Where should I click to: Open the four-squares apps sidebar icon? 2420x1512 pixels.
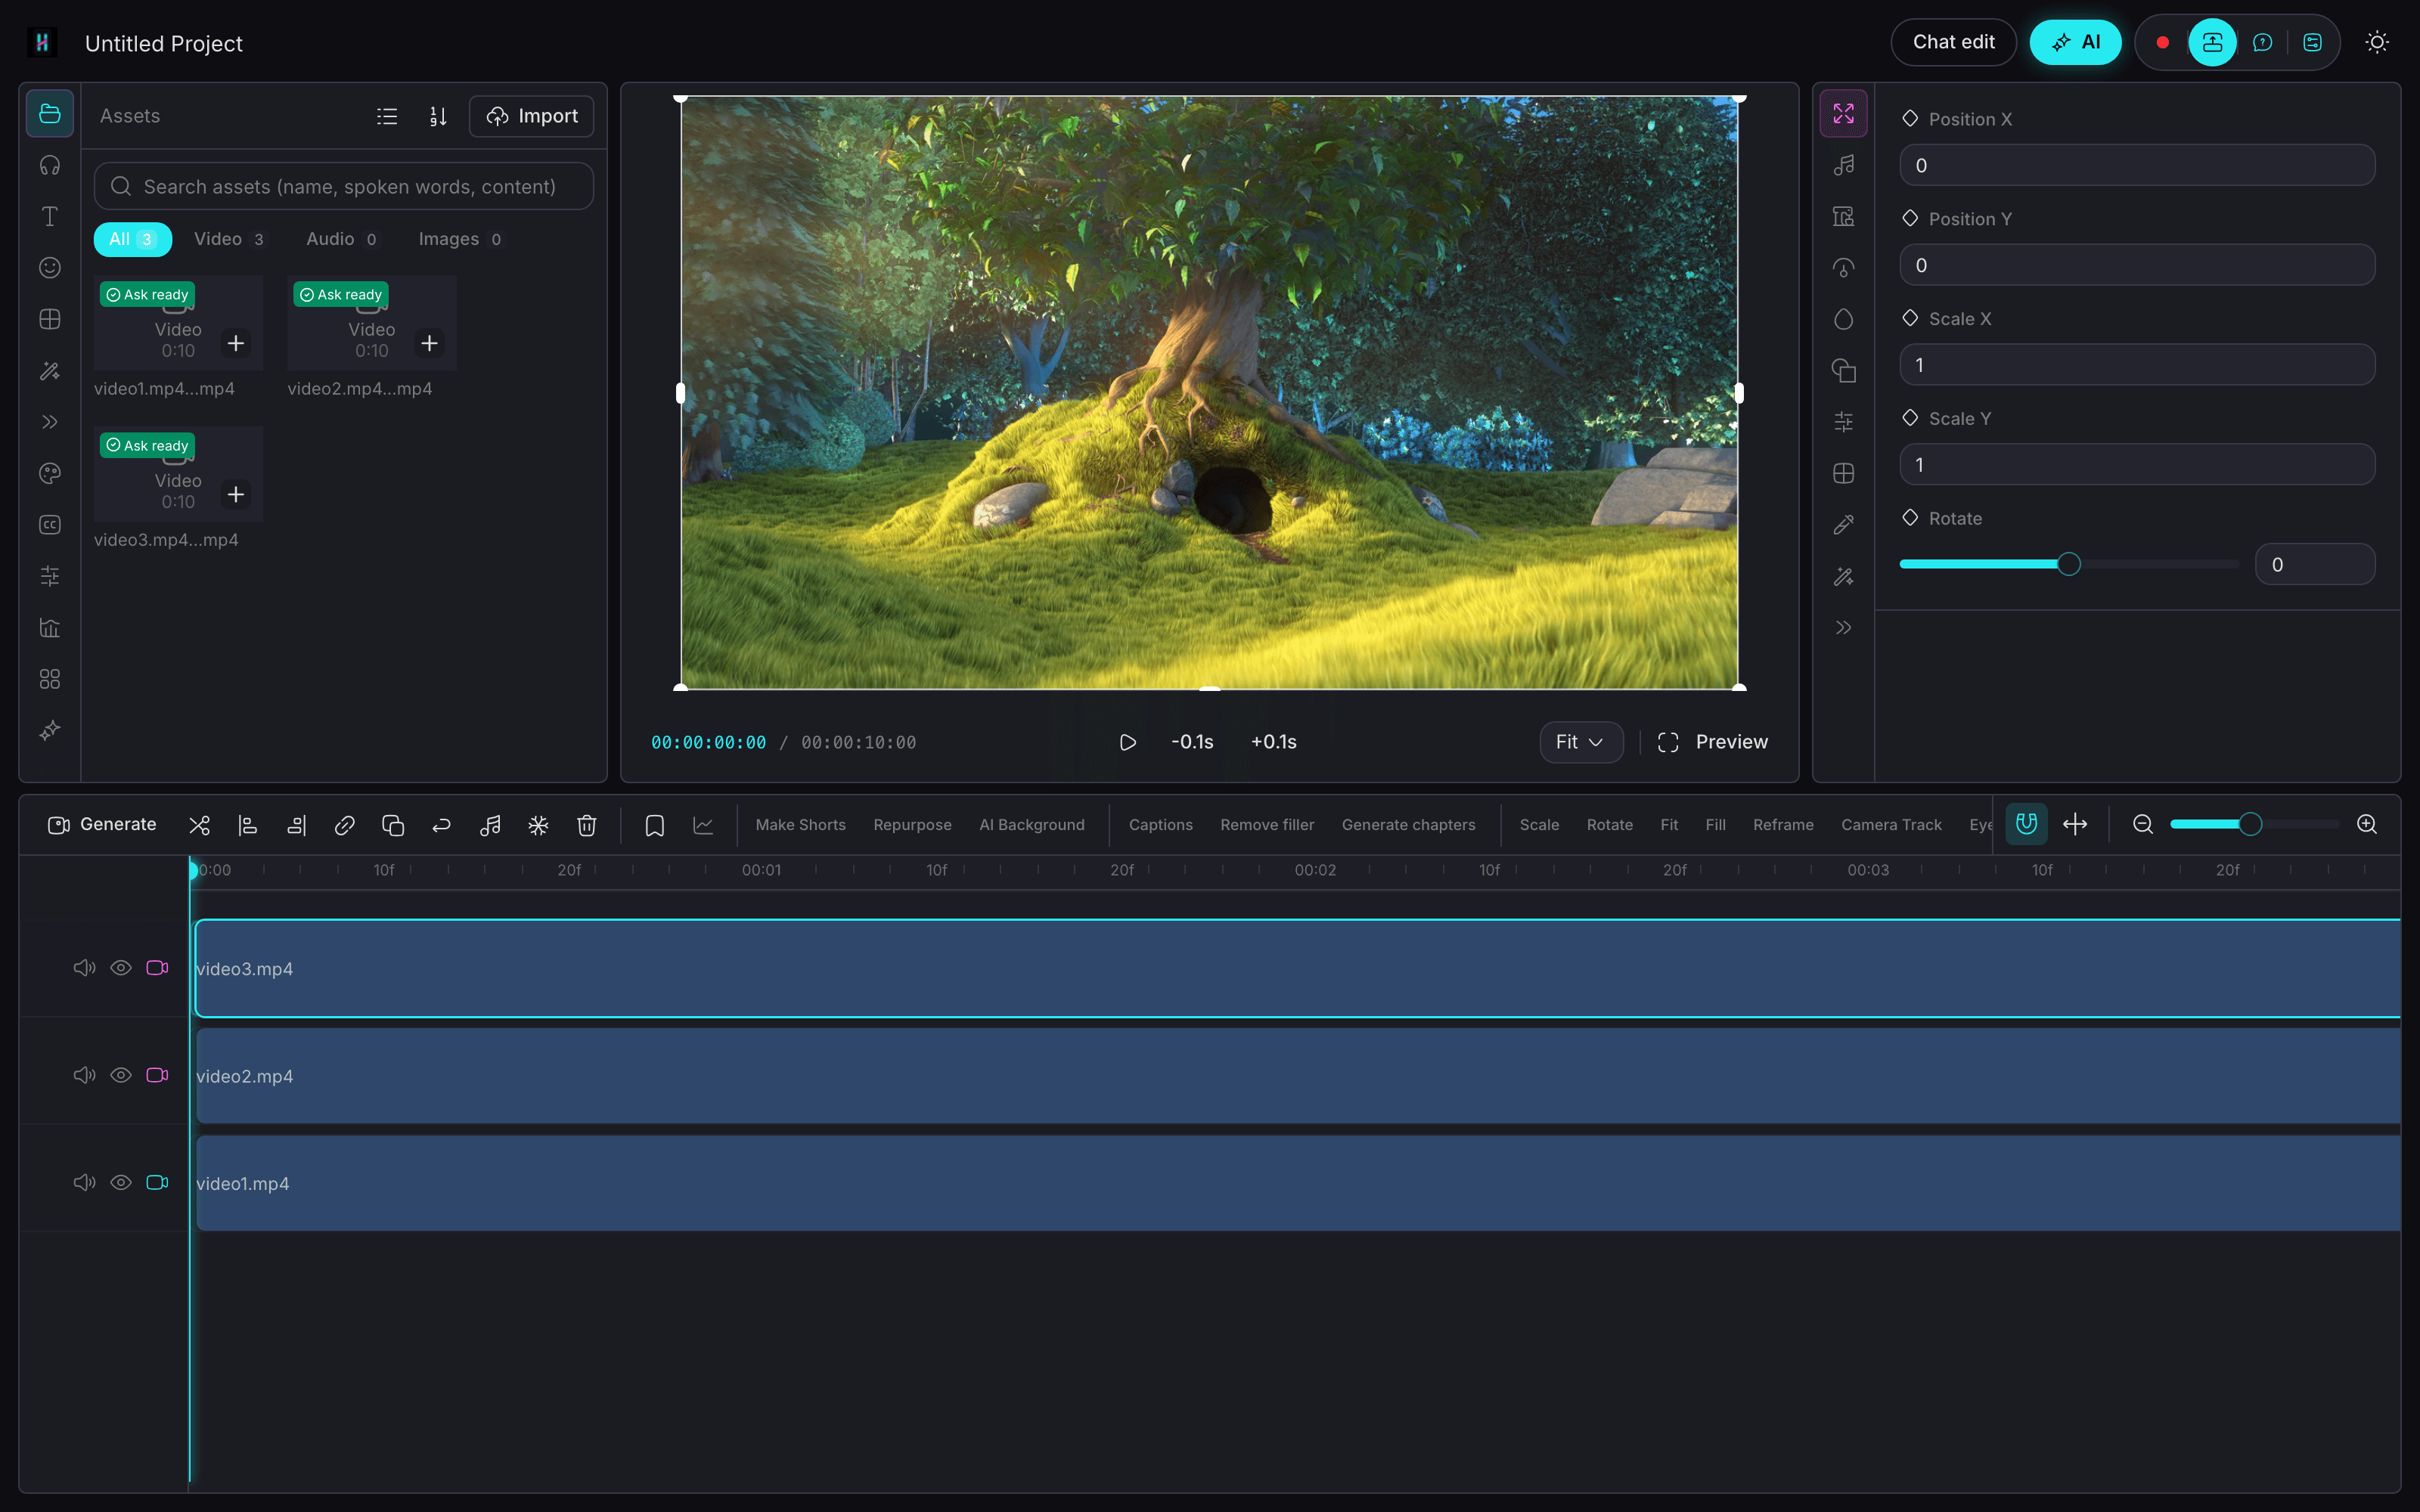click(49, 679)
